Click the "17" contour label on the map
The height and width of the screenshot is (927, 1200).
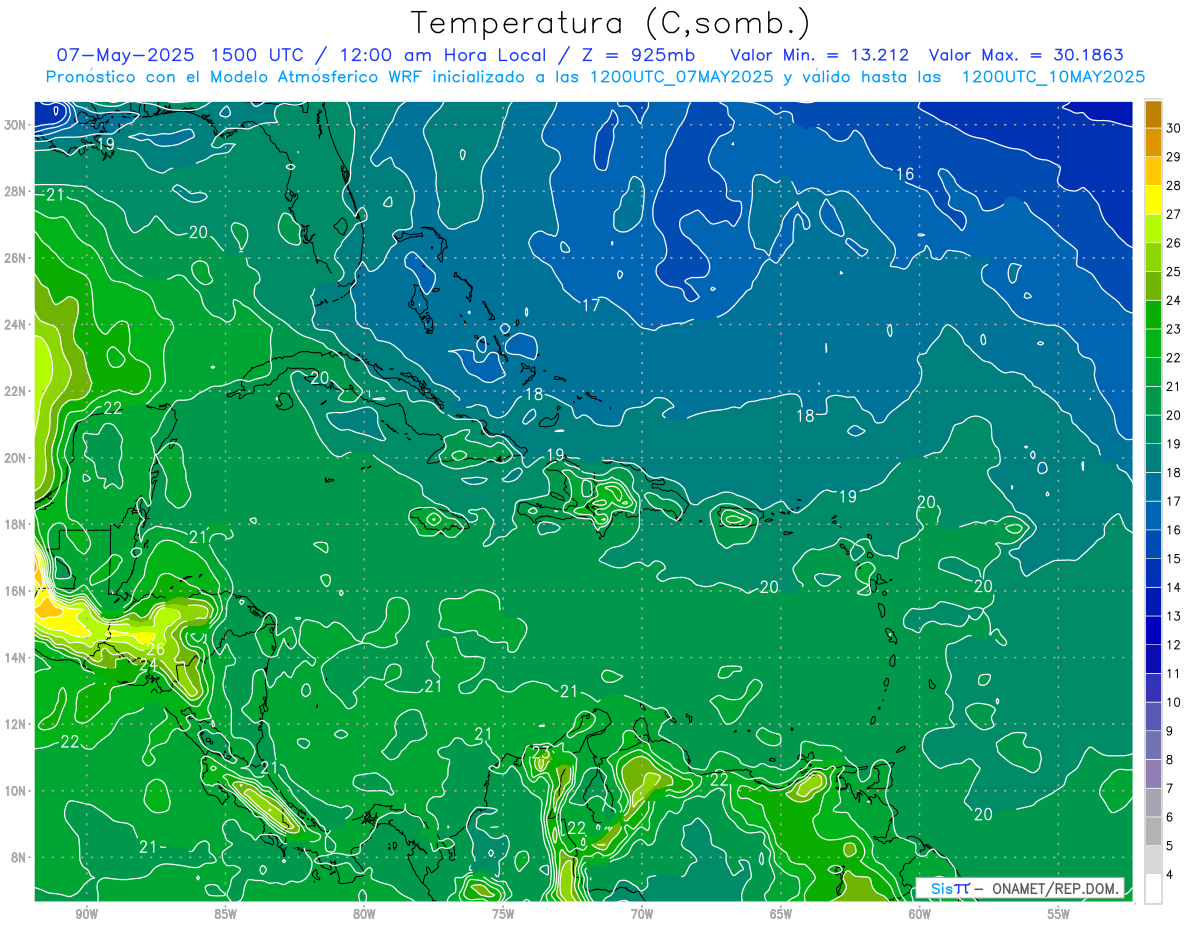[x=591, y=305]
